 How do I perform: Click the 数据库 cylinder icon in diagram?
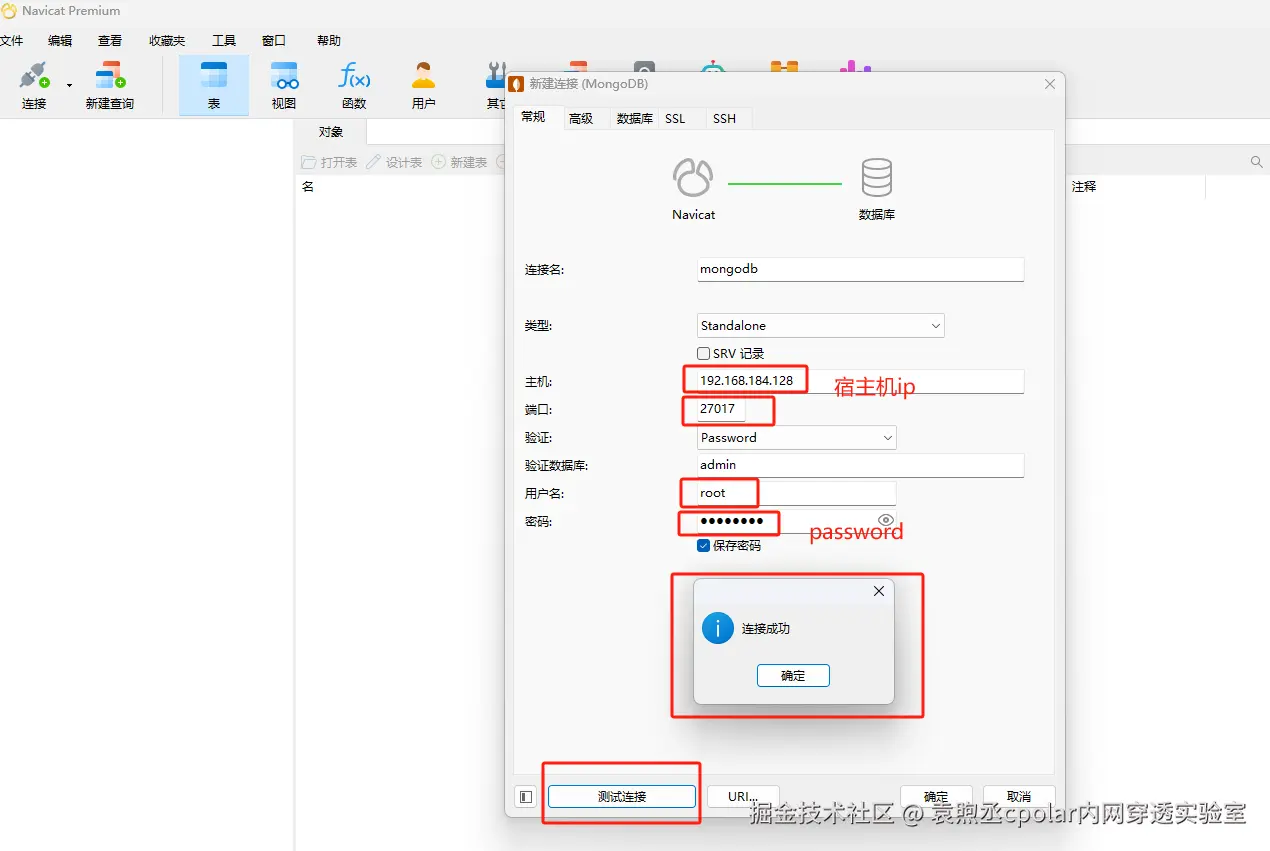tap(877, 177)
